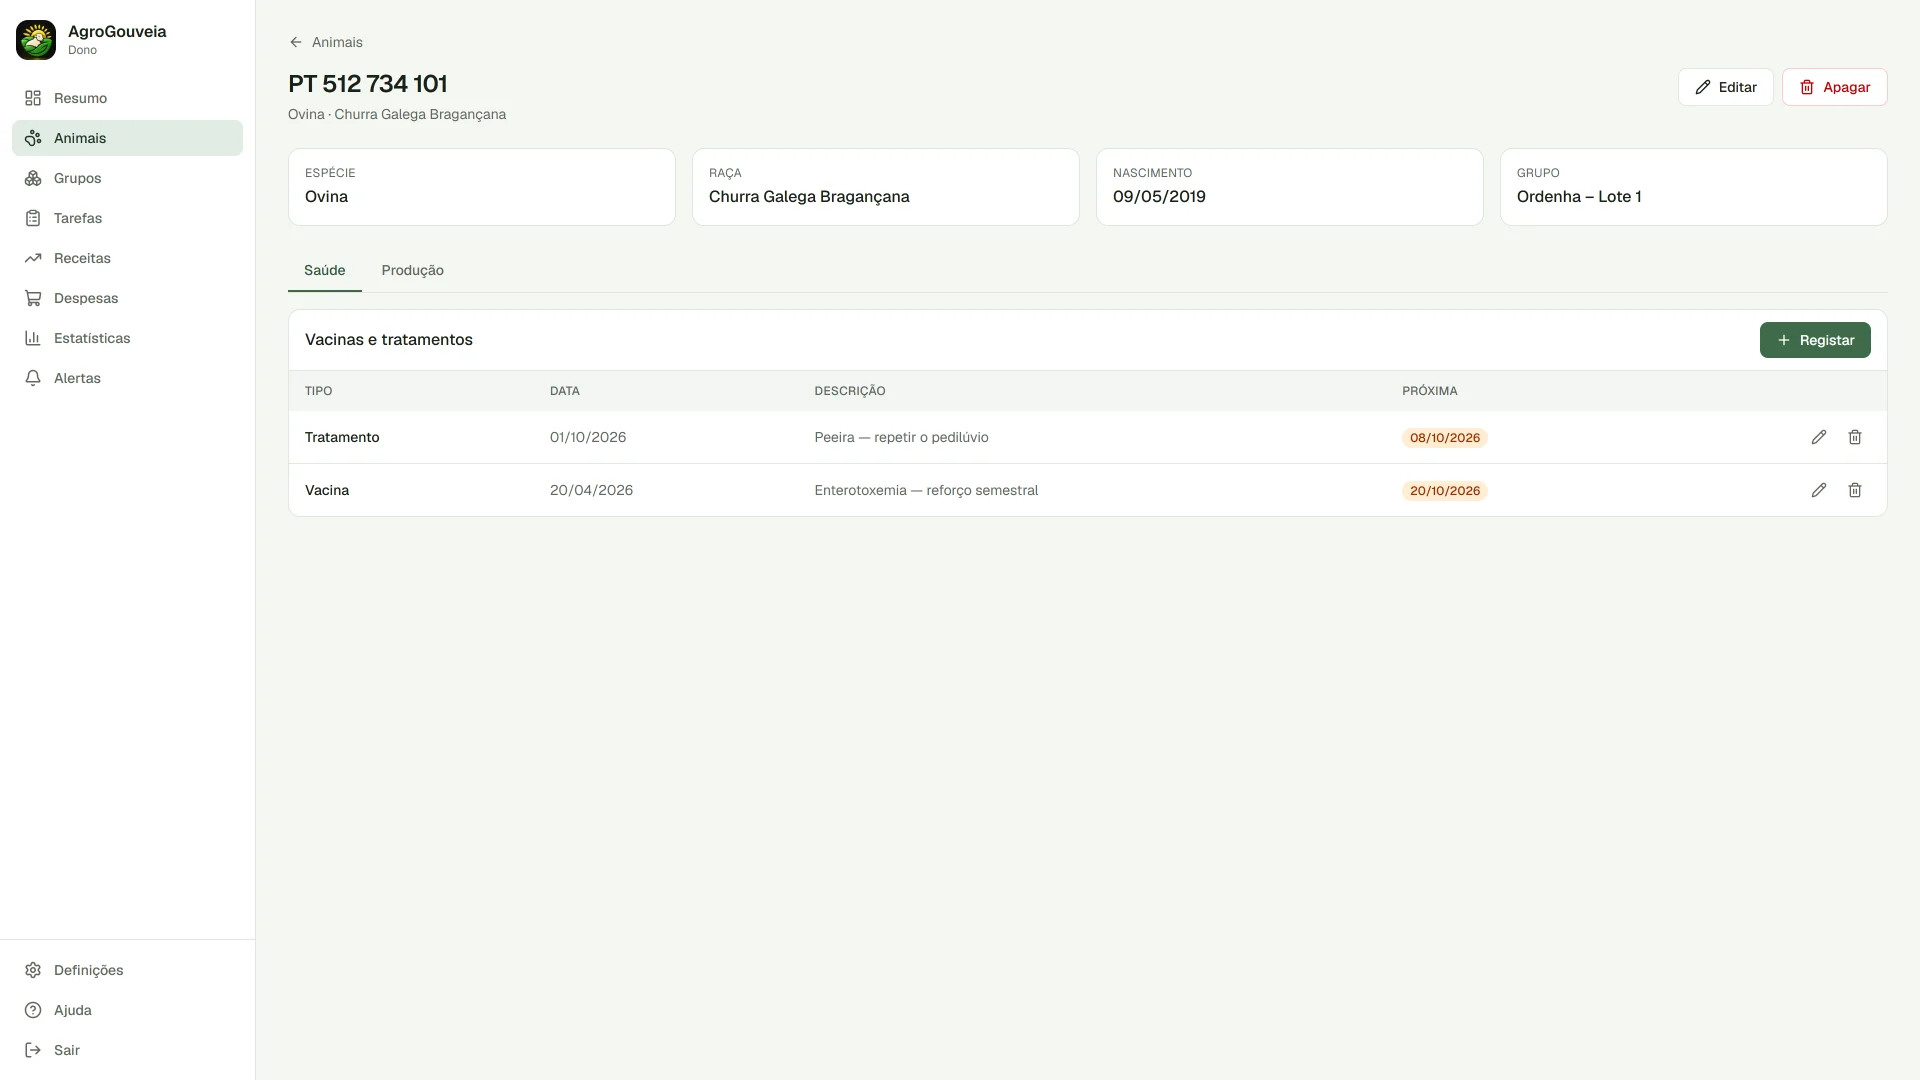Click the Data column header
The image size is (1920, 1080).
(x=565, y=391)
